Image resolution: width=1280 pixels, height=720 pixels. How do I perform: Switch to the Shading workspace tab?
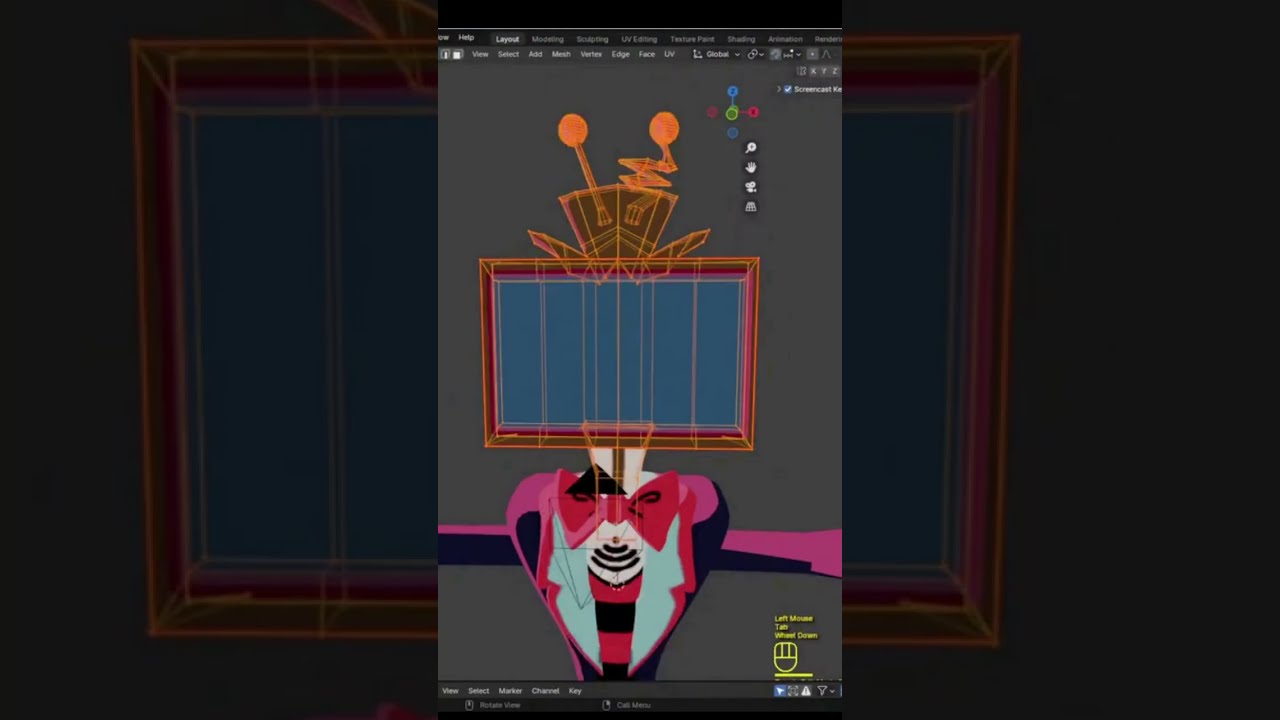coord(741,39)
